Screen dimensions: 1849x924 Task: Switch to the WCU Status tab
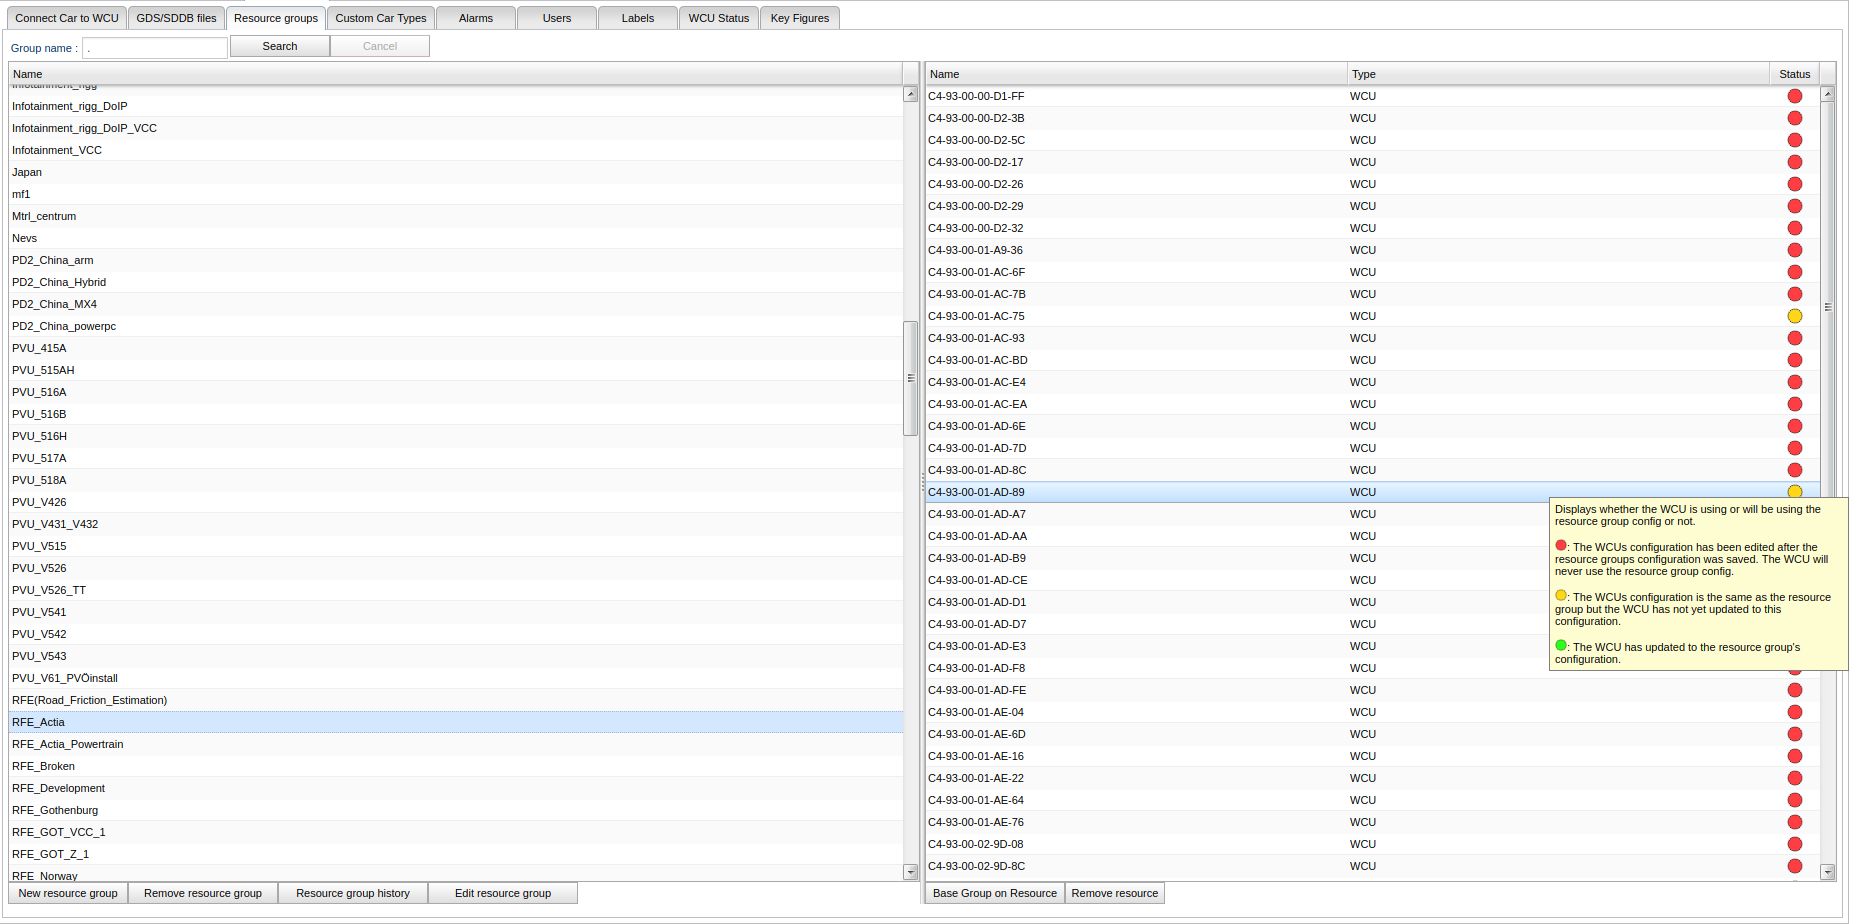tap(718, 18)
